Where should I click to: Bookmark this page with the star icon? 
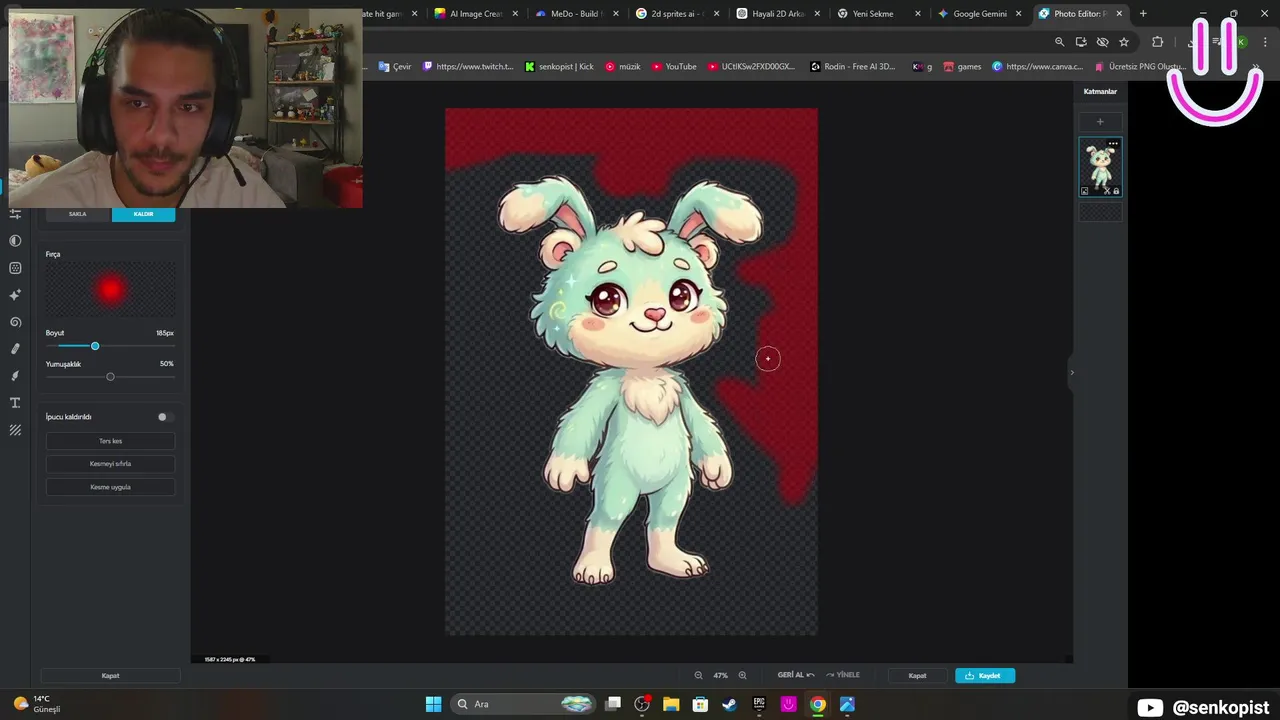point(1124,42)
